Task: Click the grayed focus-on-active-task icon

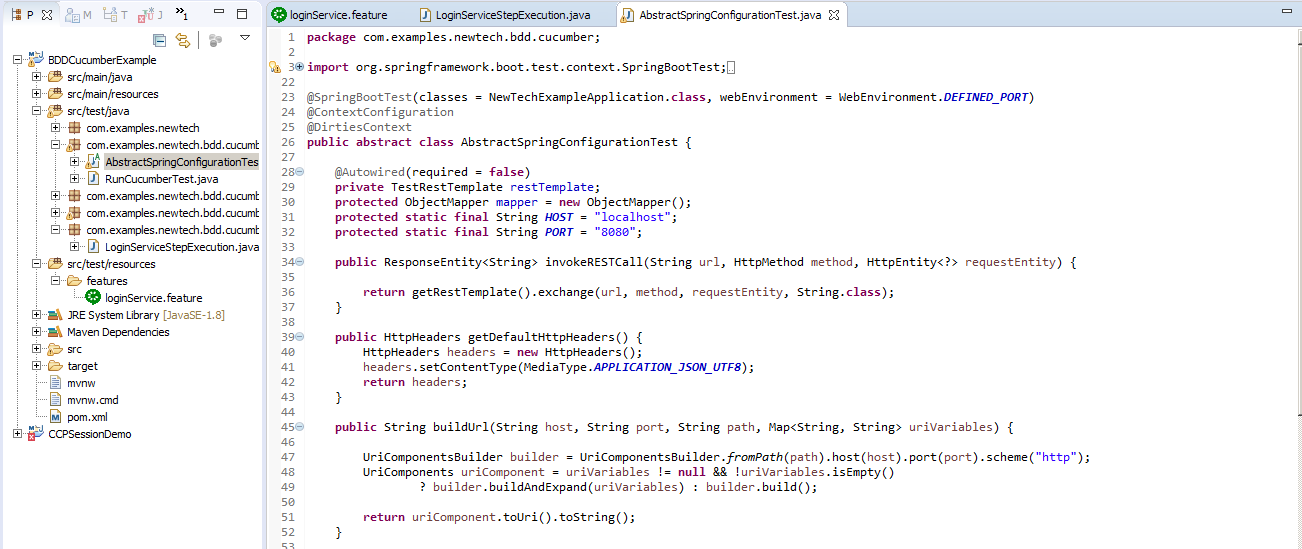Action: [214, 40]
